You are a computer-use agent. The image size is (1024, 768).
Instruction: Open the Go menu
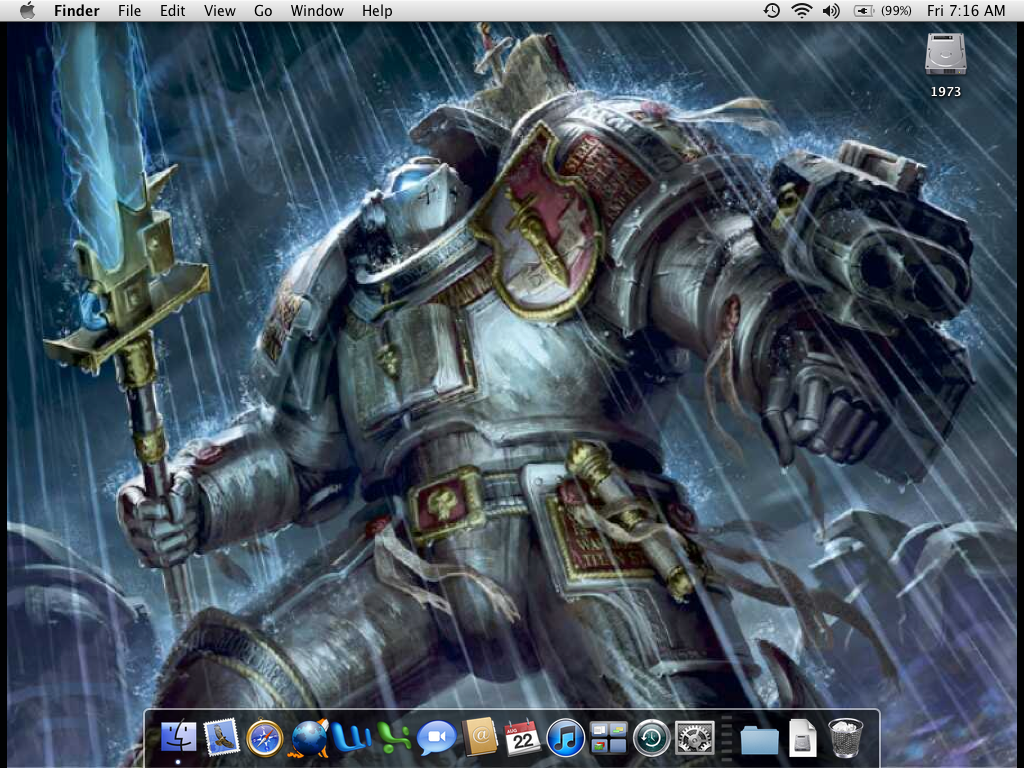point(263,10)
